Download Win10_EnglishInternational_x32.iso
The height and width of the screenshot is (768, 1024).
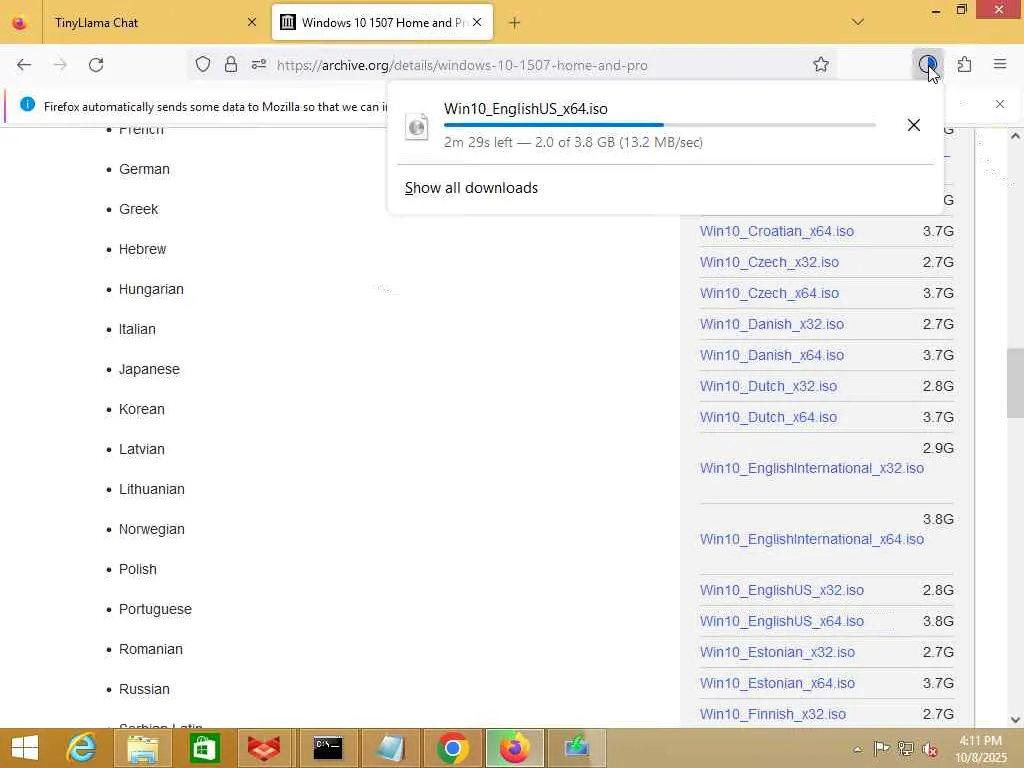click(x=812, y=468)
